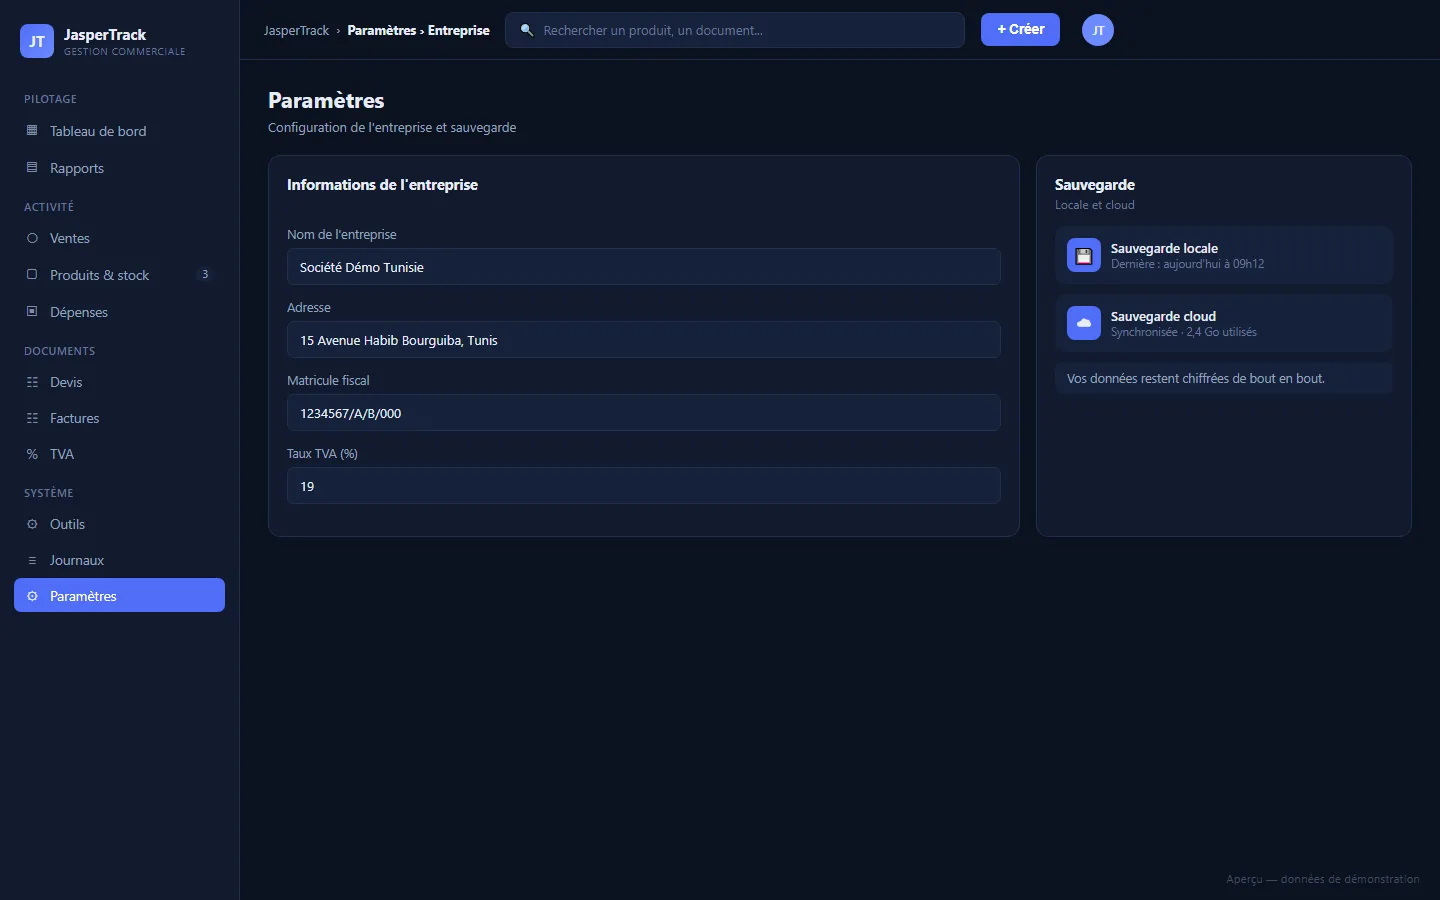1440x900 pixels.
Task: Click the TVA percent icon in sidebar
Action: (x=32, y=454)
